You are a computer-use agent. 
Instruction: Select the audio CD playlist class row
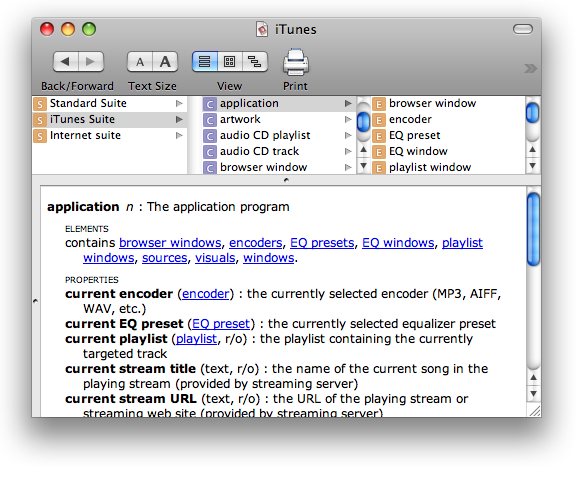pos(279,135)
